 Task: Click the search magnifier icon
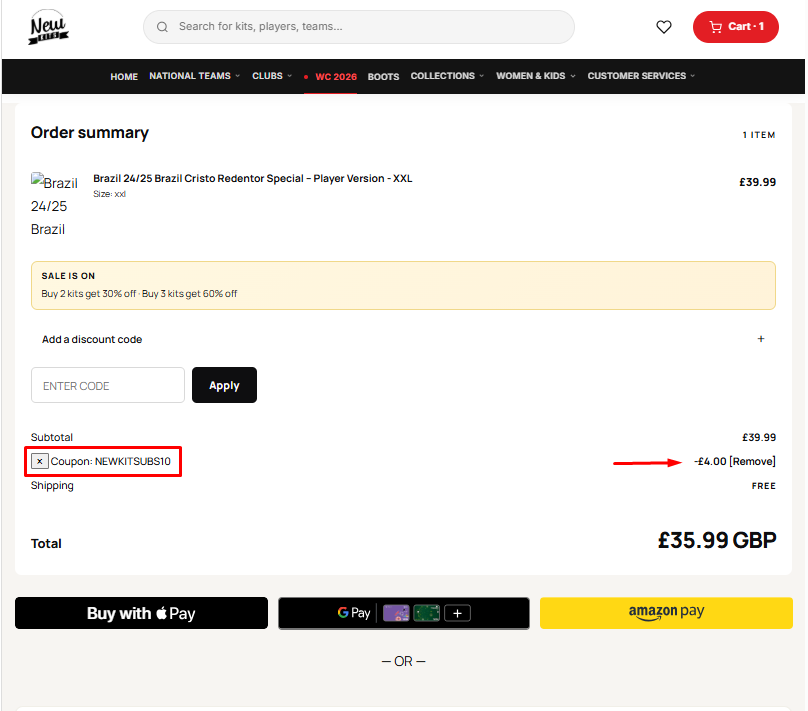[162, 27]
